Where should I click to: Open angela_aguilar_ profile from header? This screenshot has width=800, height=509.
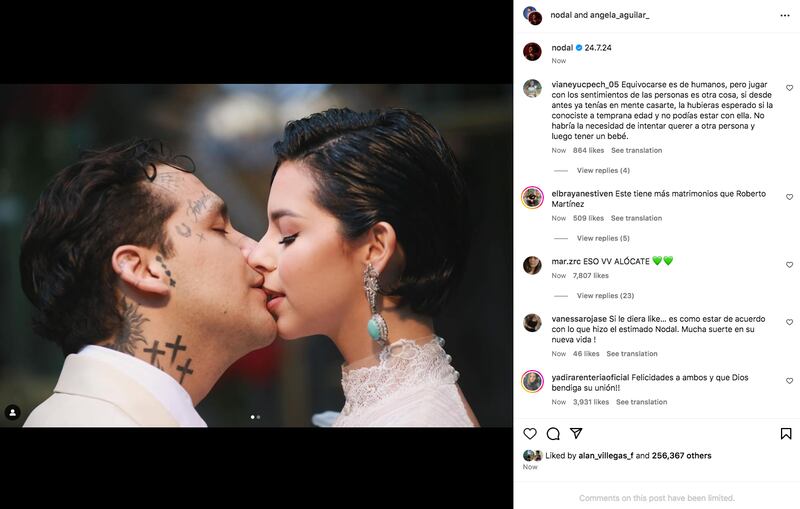point(619,15)
